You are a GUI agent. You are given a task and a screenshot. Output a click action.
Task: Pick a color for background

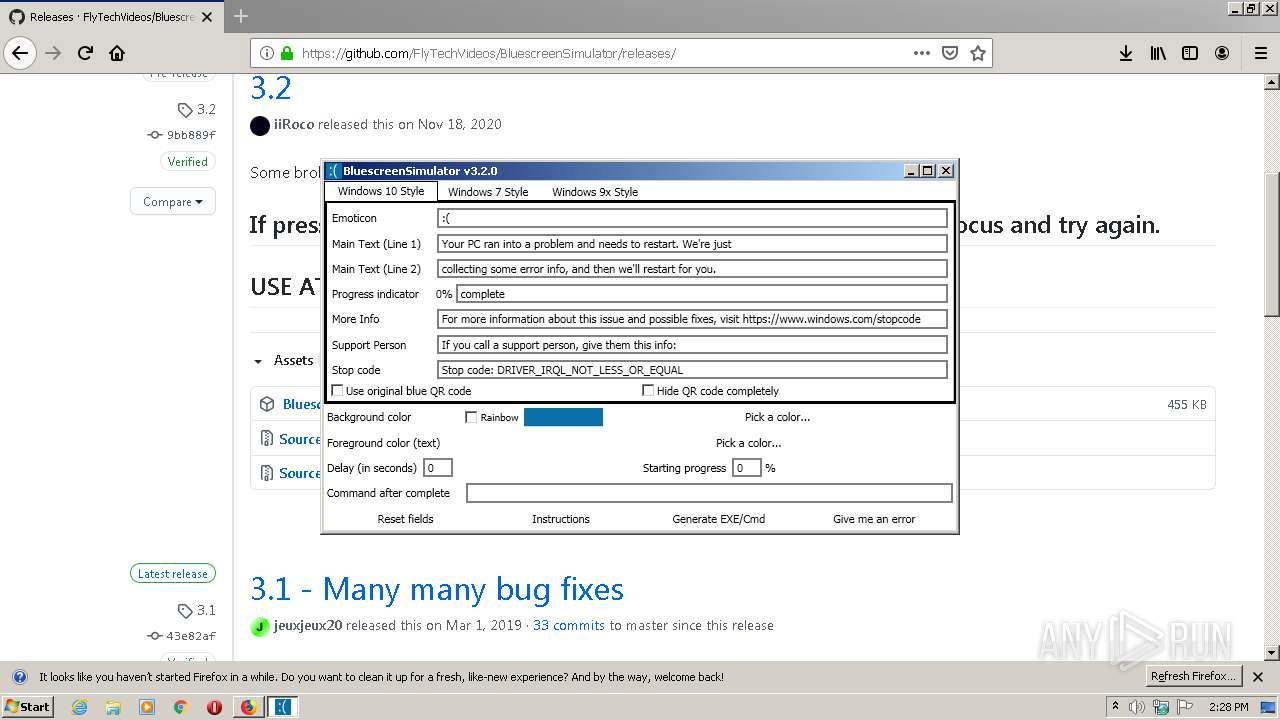(x=777, y=417)
